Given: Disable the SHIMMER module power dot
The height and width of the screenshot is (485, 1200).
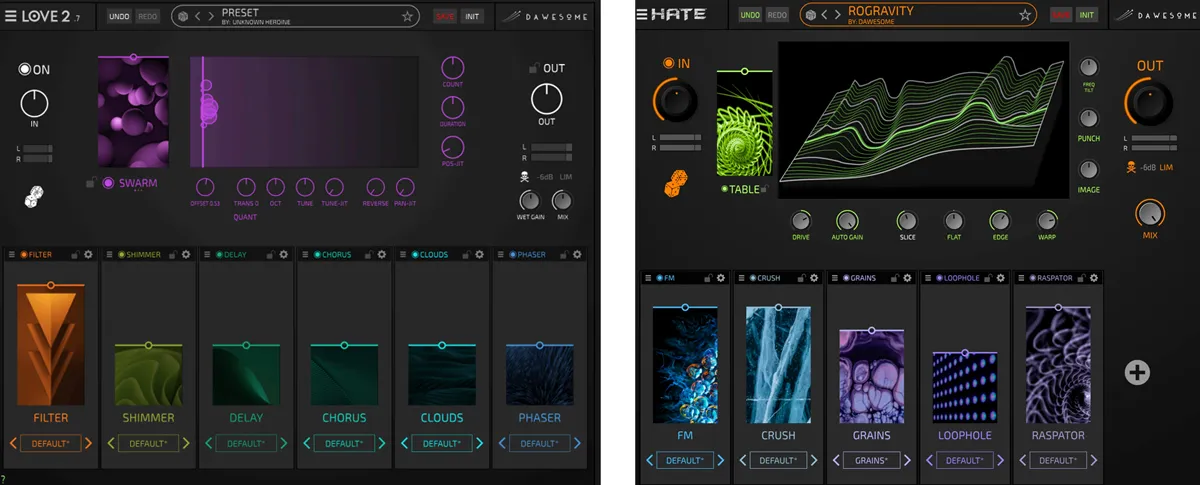Looking at the screenshot, I should click(122, 255).
